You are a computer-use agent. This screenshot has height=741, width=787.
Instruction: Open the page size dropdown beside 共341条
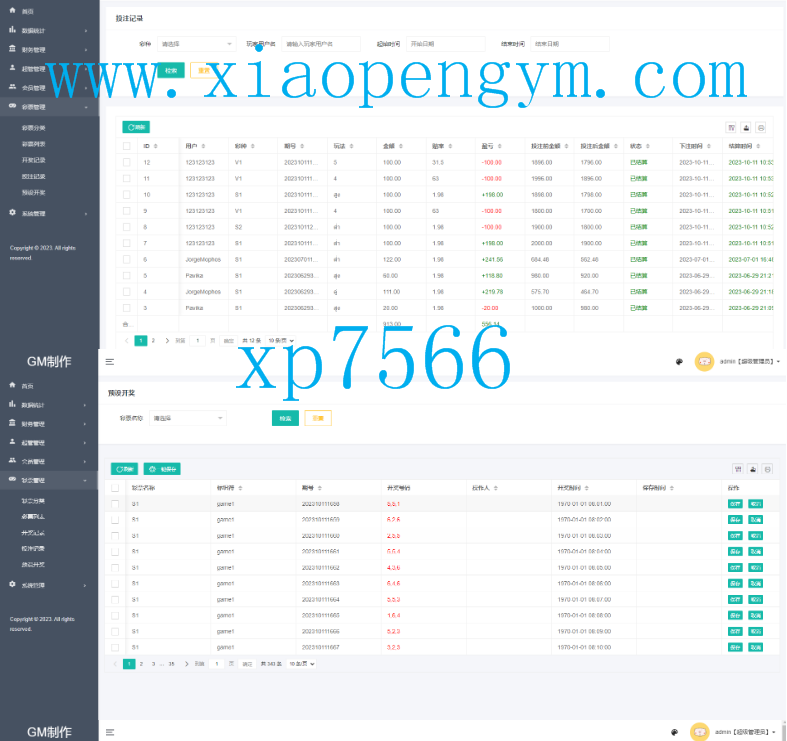pyautogui.click(x=301, y=663)
